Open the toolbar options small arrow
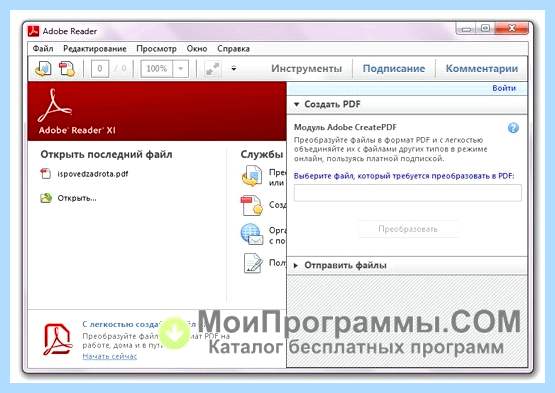 pos(234,69)
